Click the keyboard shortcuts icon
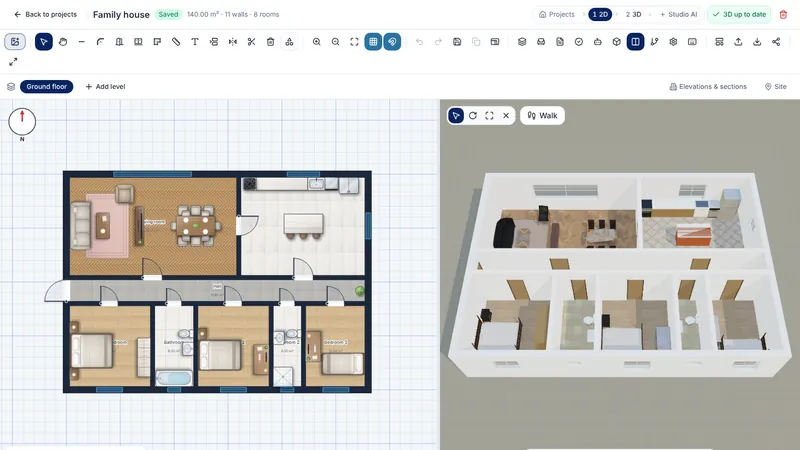This screenshot has width=800, height=450. [x=692, y=42]
